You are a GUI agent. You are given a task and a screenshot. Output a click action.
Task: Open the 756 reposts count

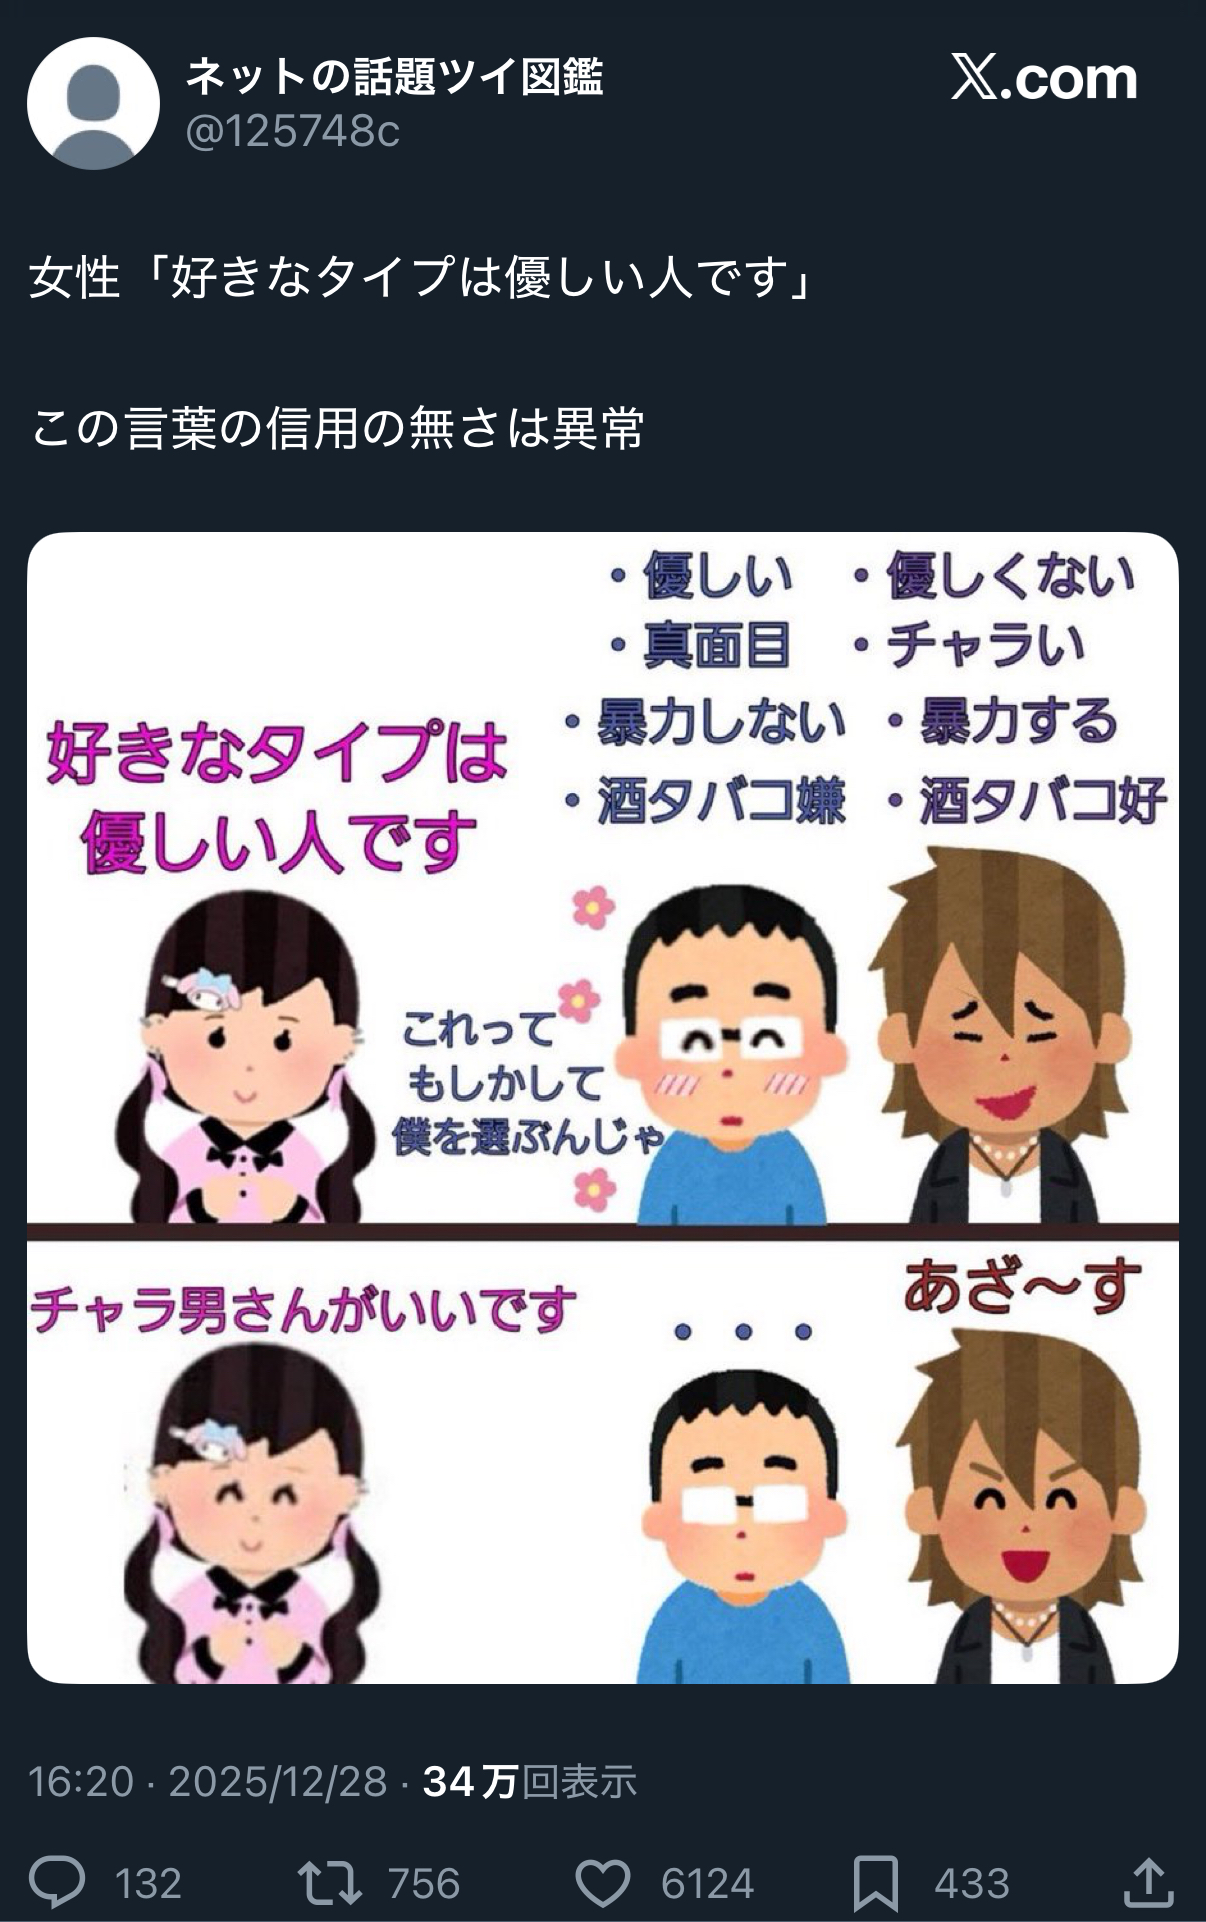(424, 1884)
